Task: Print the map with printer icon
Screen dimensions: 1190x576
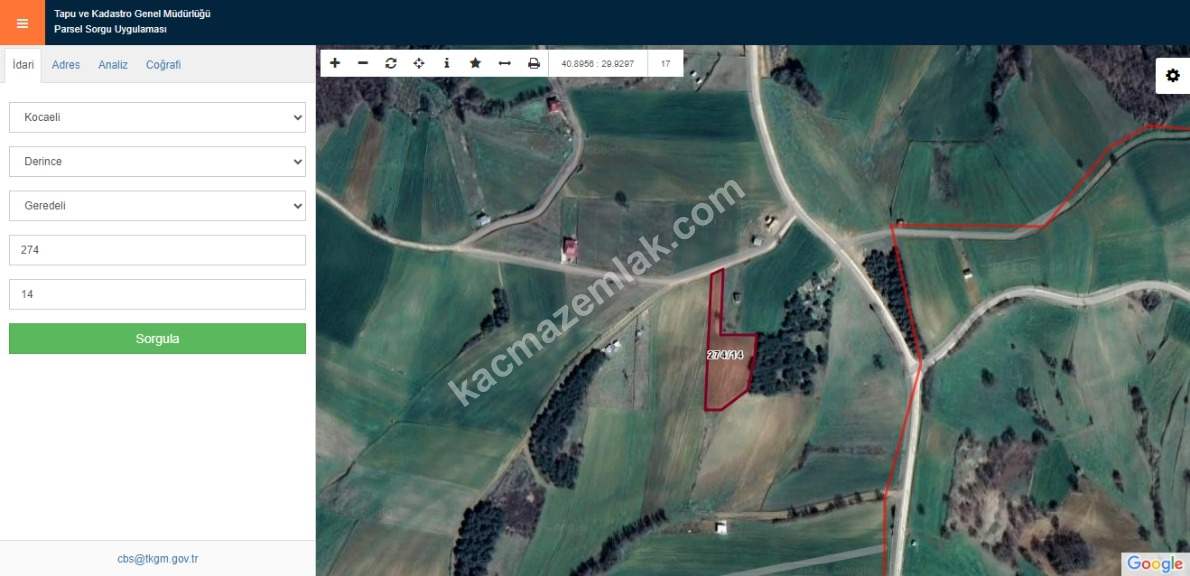Action: click(x=534, y=63)
